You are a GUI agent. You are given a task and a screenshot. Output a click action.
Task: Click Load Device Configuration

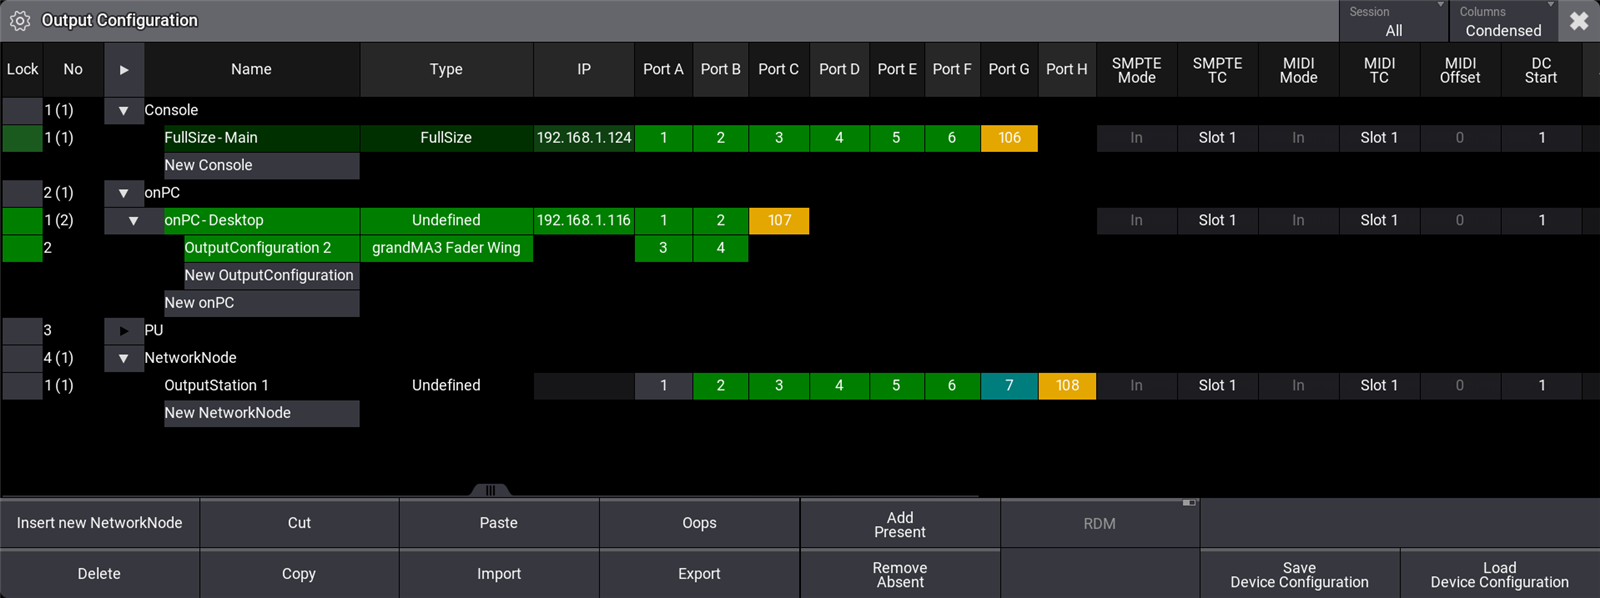pyautogui.click(x=1500, y=575)
